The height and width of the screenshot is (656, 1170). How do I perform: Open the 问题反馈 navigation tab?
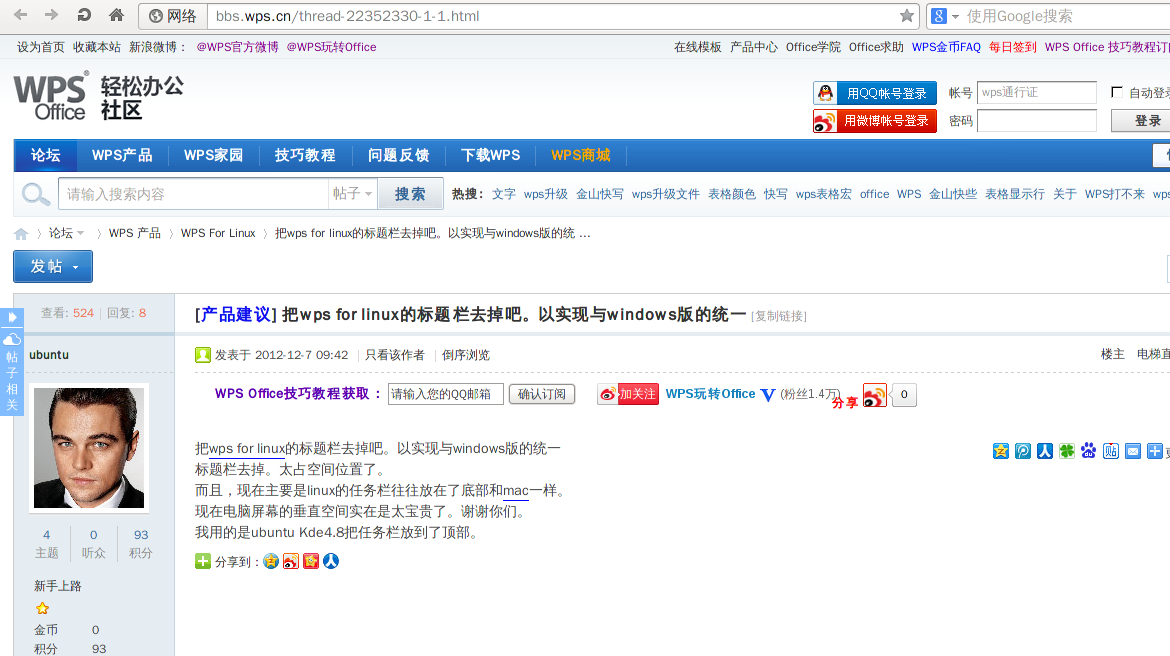pos(398,155)
